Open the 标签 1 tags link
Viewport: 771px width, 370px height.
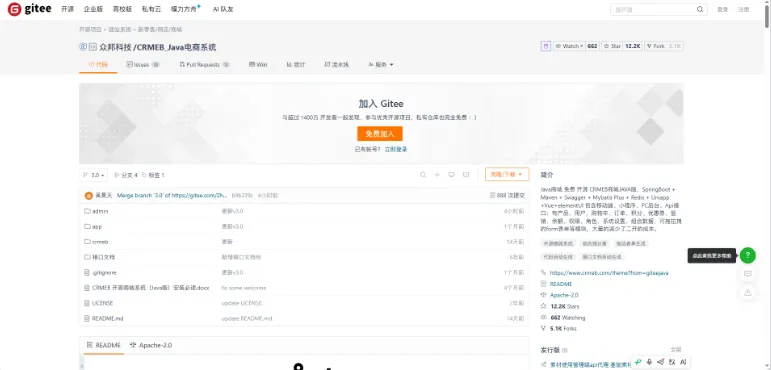[153, 175]
